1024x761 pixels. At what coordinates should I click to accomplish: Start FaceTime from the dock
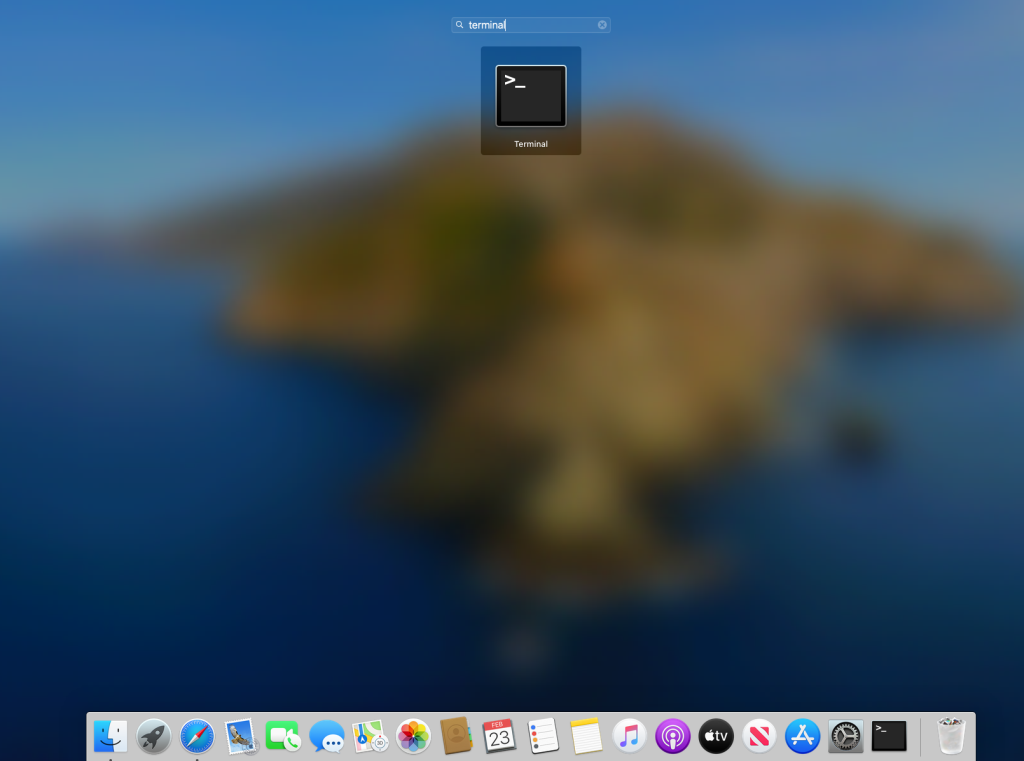tap(283, 737)
